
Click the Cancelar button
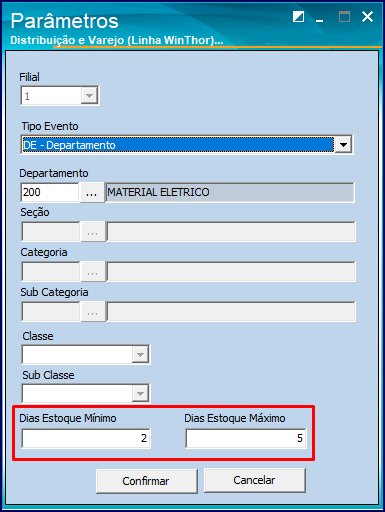point(255,480)
